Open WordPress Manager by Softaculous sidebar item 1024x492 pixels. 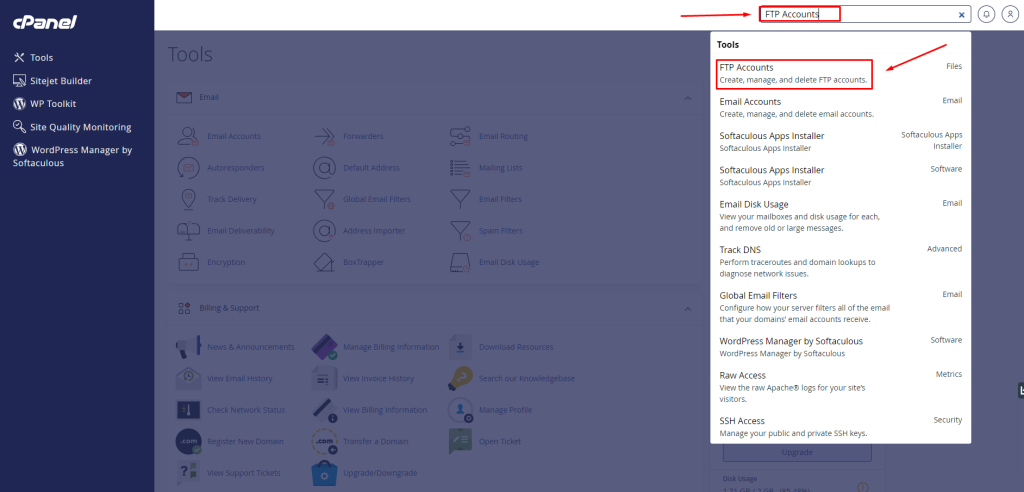coord(72,156)
